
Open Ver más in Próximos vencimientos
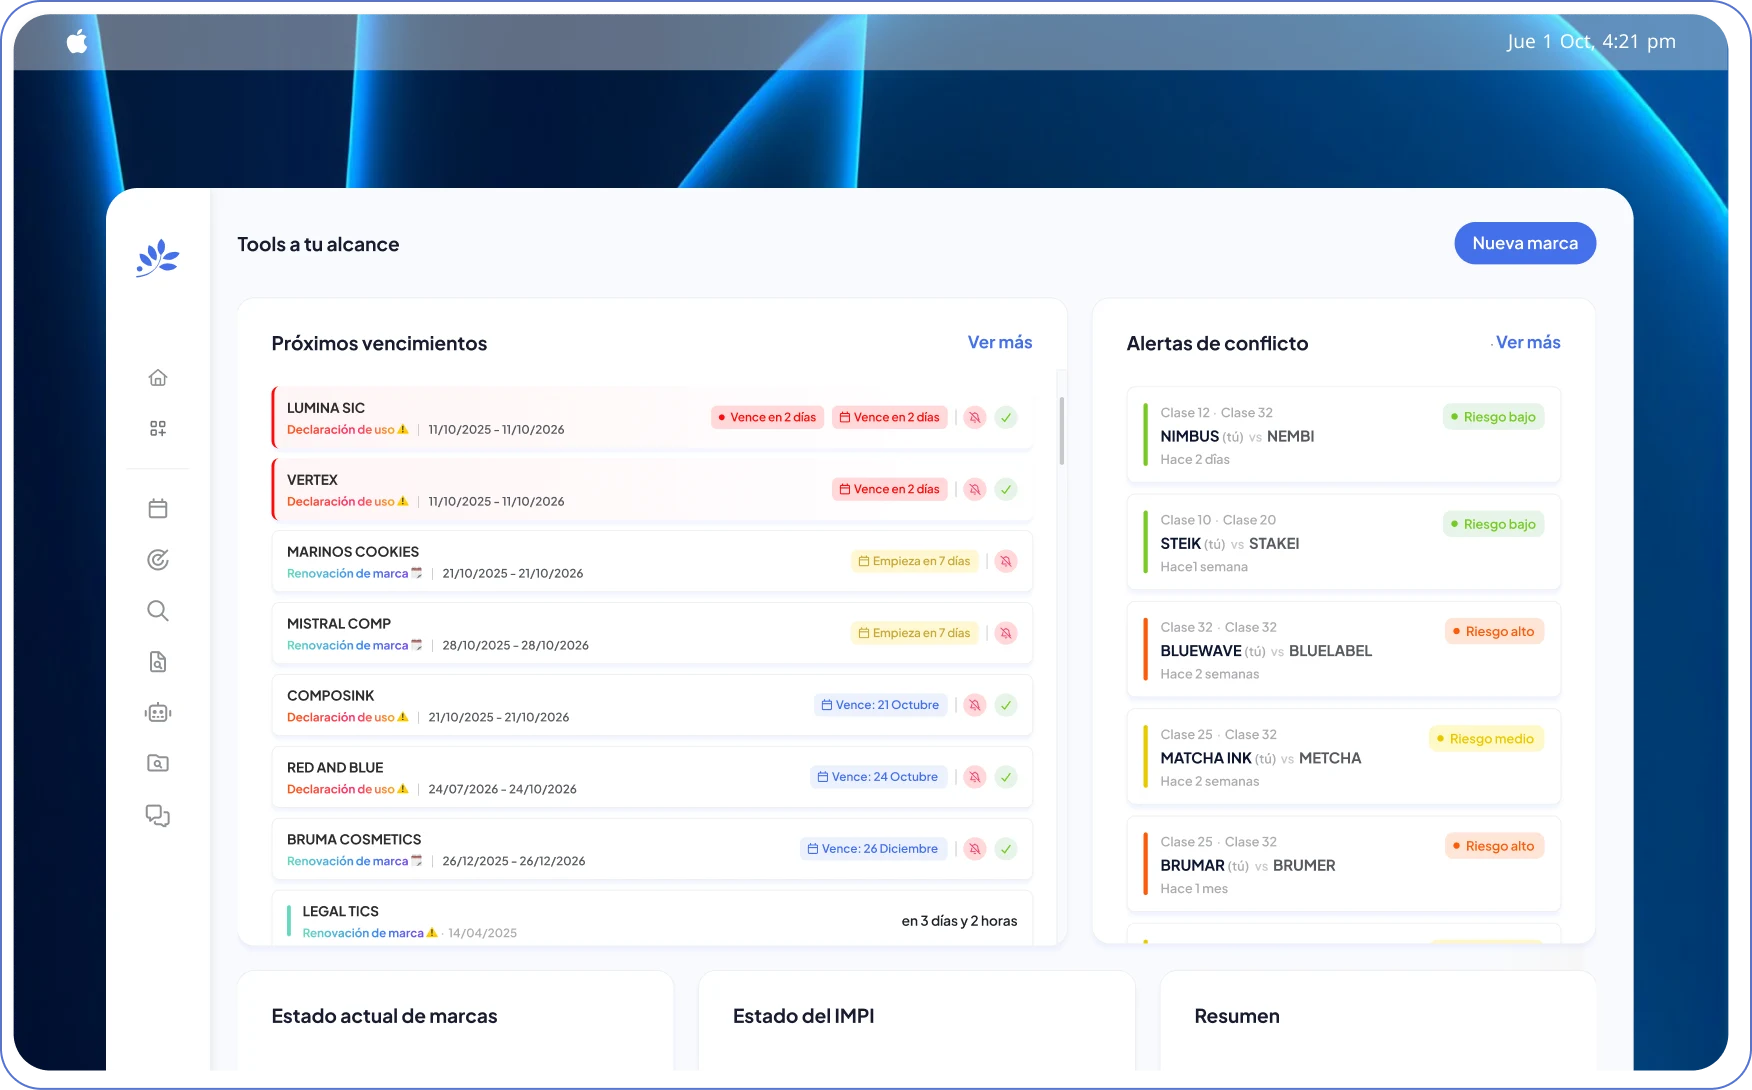999,342
